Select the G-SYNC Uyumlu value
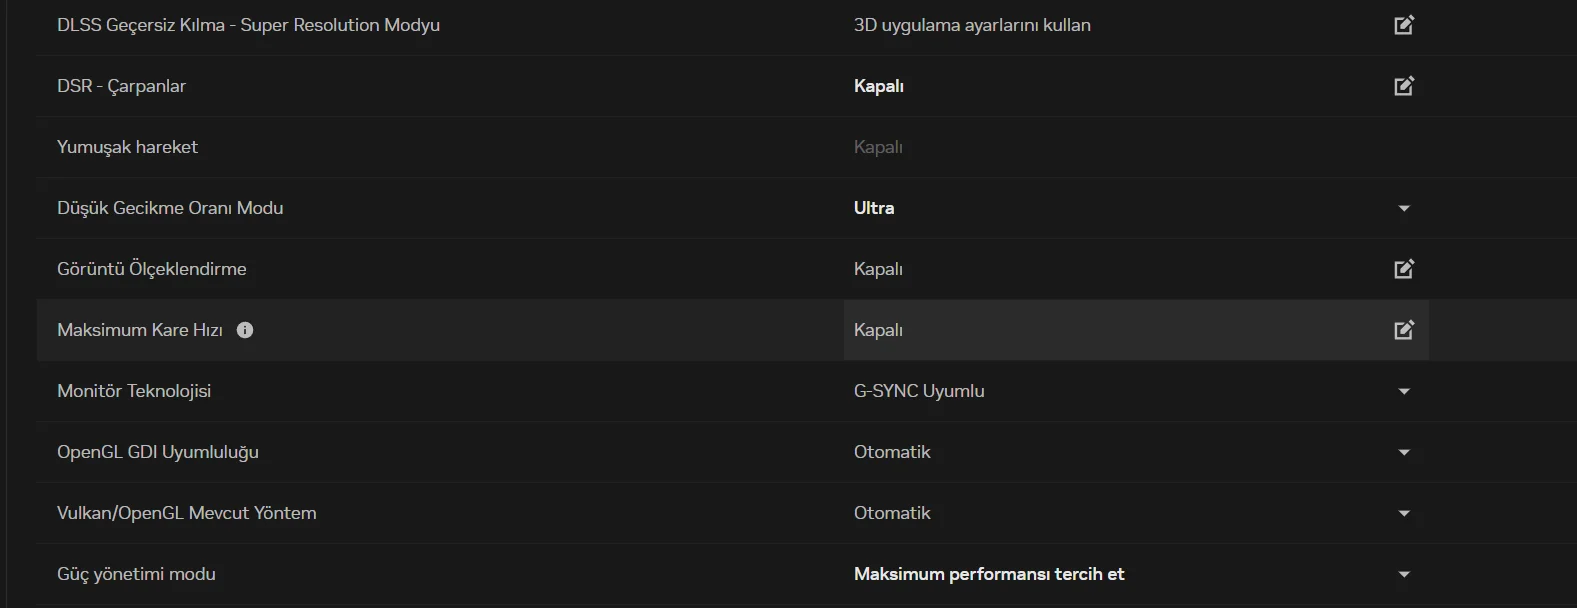The image size is (1577, 608). click(x=919, y=391)
